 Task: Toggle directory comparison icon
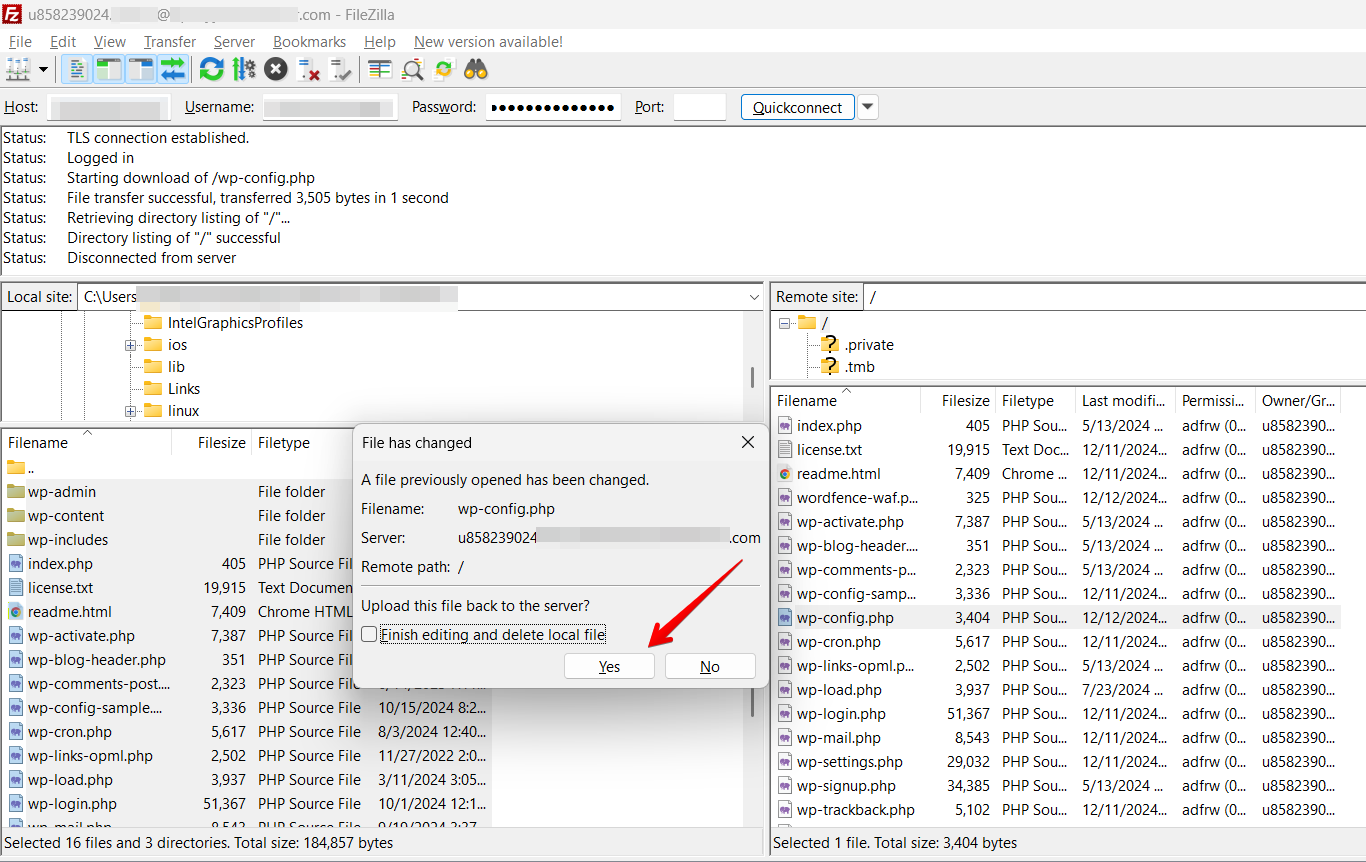(x=412, y=70)
